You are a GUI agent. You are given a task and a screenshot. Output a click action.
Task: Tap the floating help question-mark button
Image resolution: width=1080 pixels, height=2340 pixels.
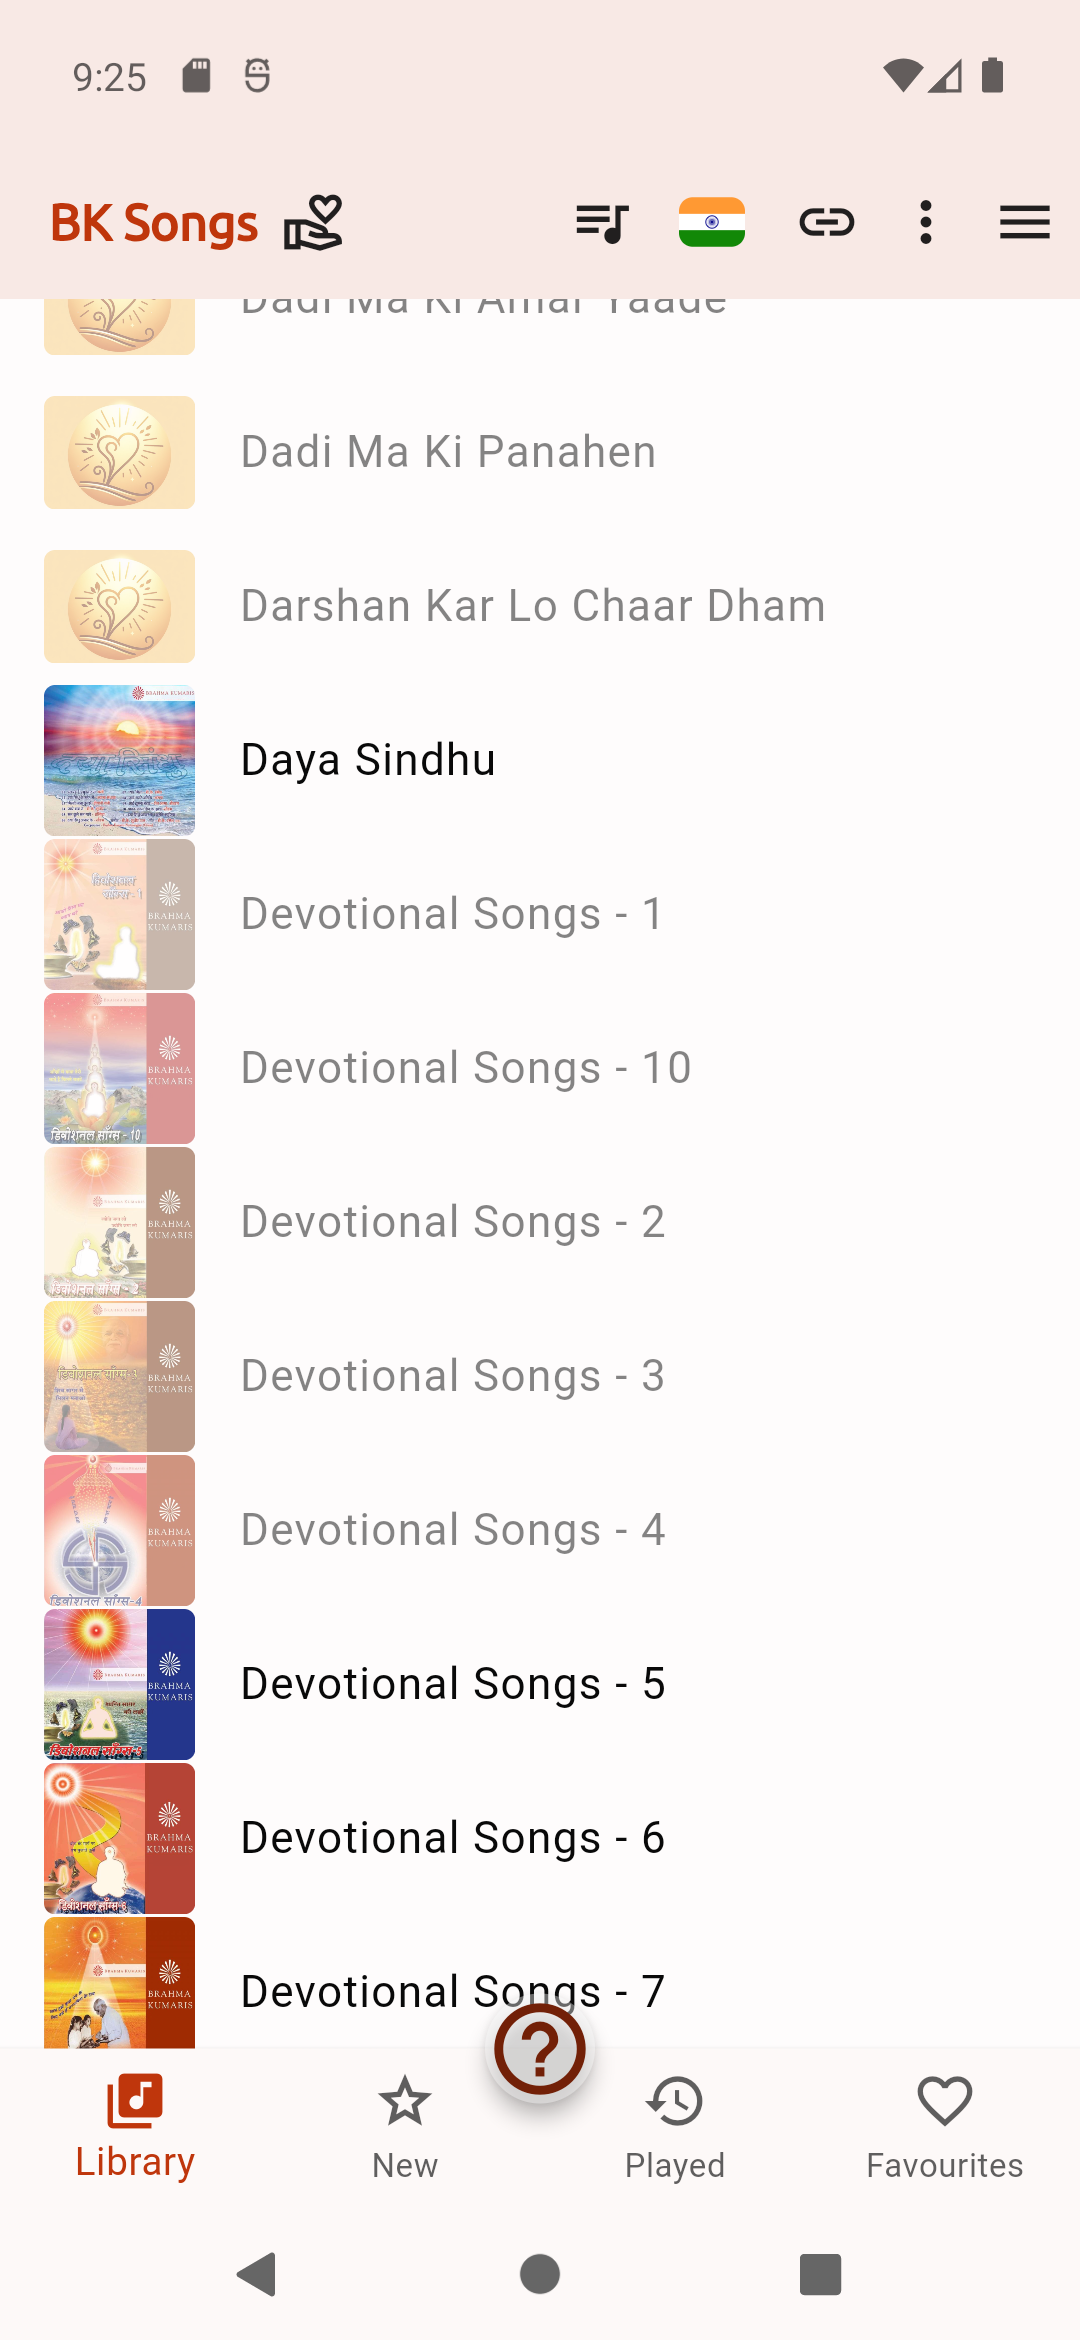tap(540, 2050)
